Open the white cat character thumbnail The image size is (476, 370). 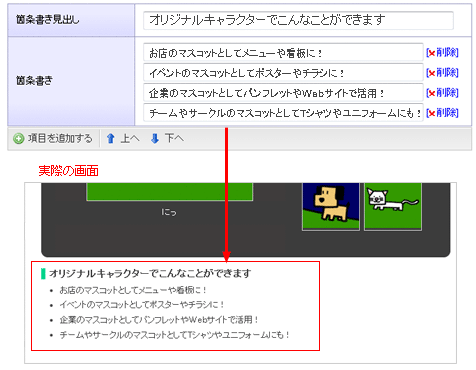(393, 206)
